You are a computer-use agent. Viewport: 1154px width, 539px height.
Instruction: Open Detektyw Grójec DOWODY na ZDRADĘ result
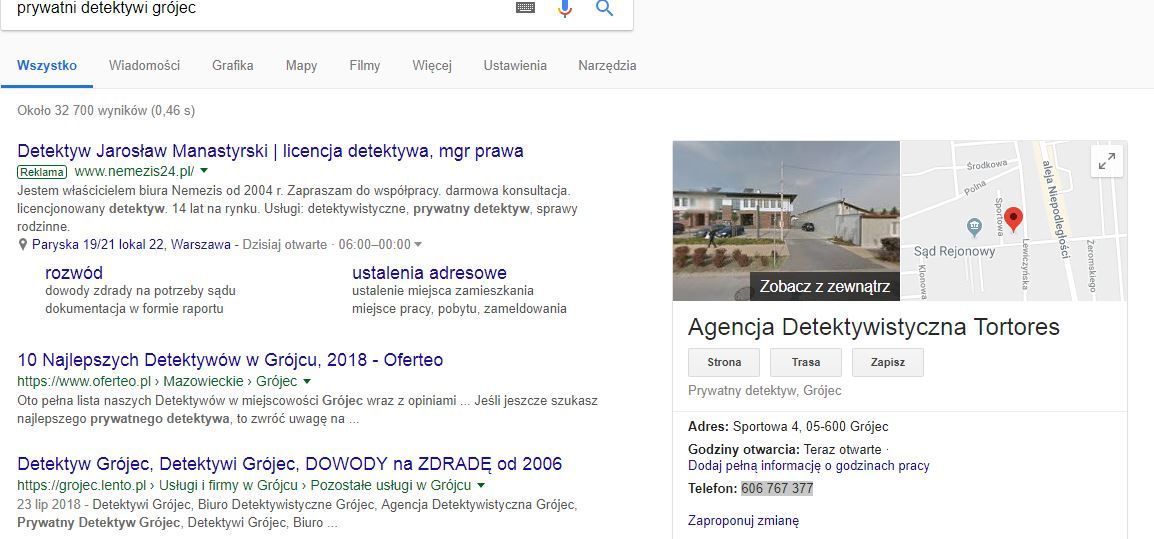(x=289, y=465)
